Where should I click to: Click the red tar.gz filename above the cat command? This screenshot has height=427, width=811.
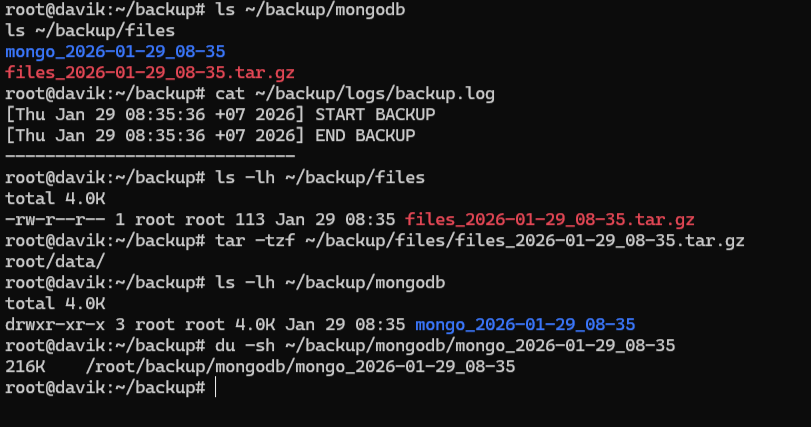click(x=145, y=72)
